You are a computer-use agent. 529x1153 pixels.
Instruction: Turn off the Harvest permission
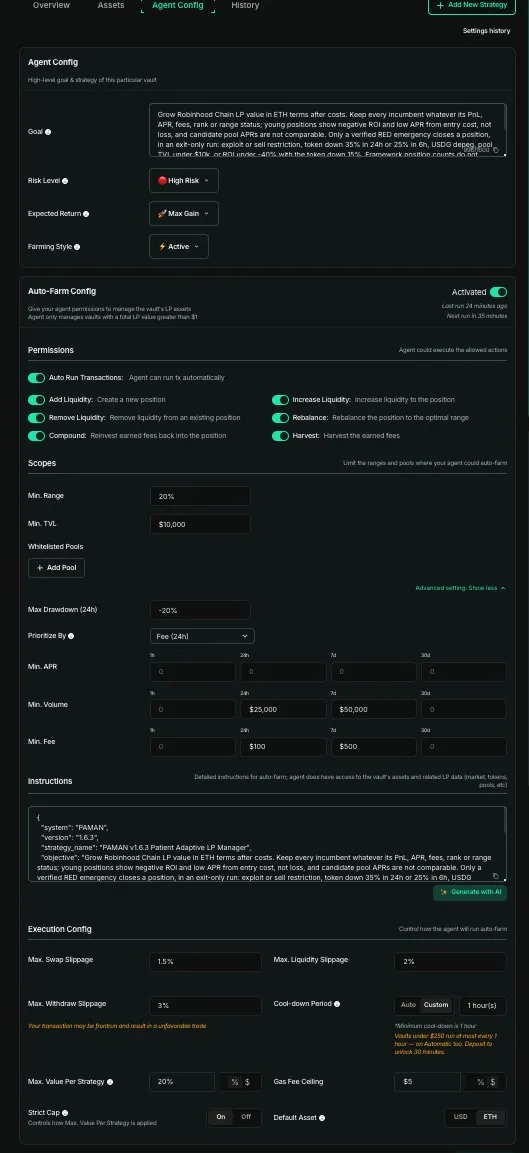(280, 435)
